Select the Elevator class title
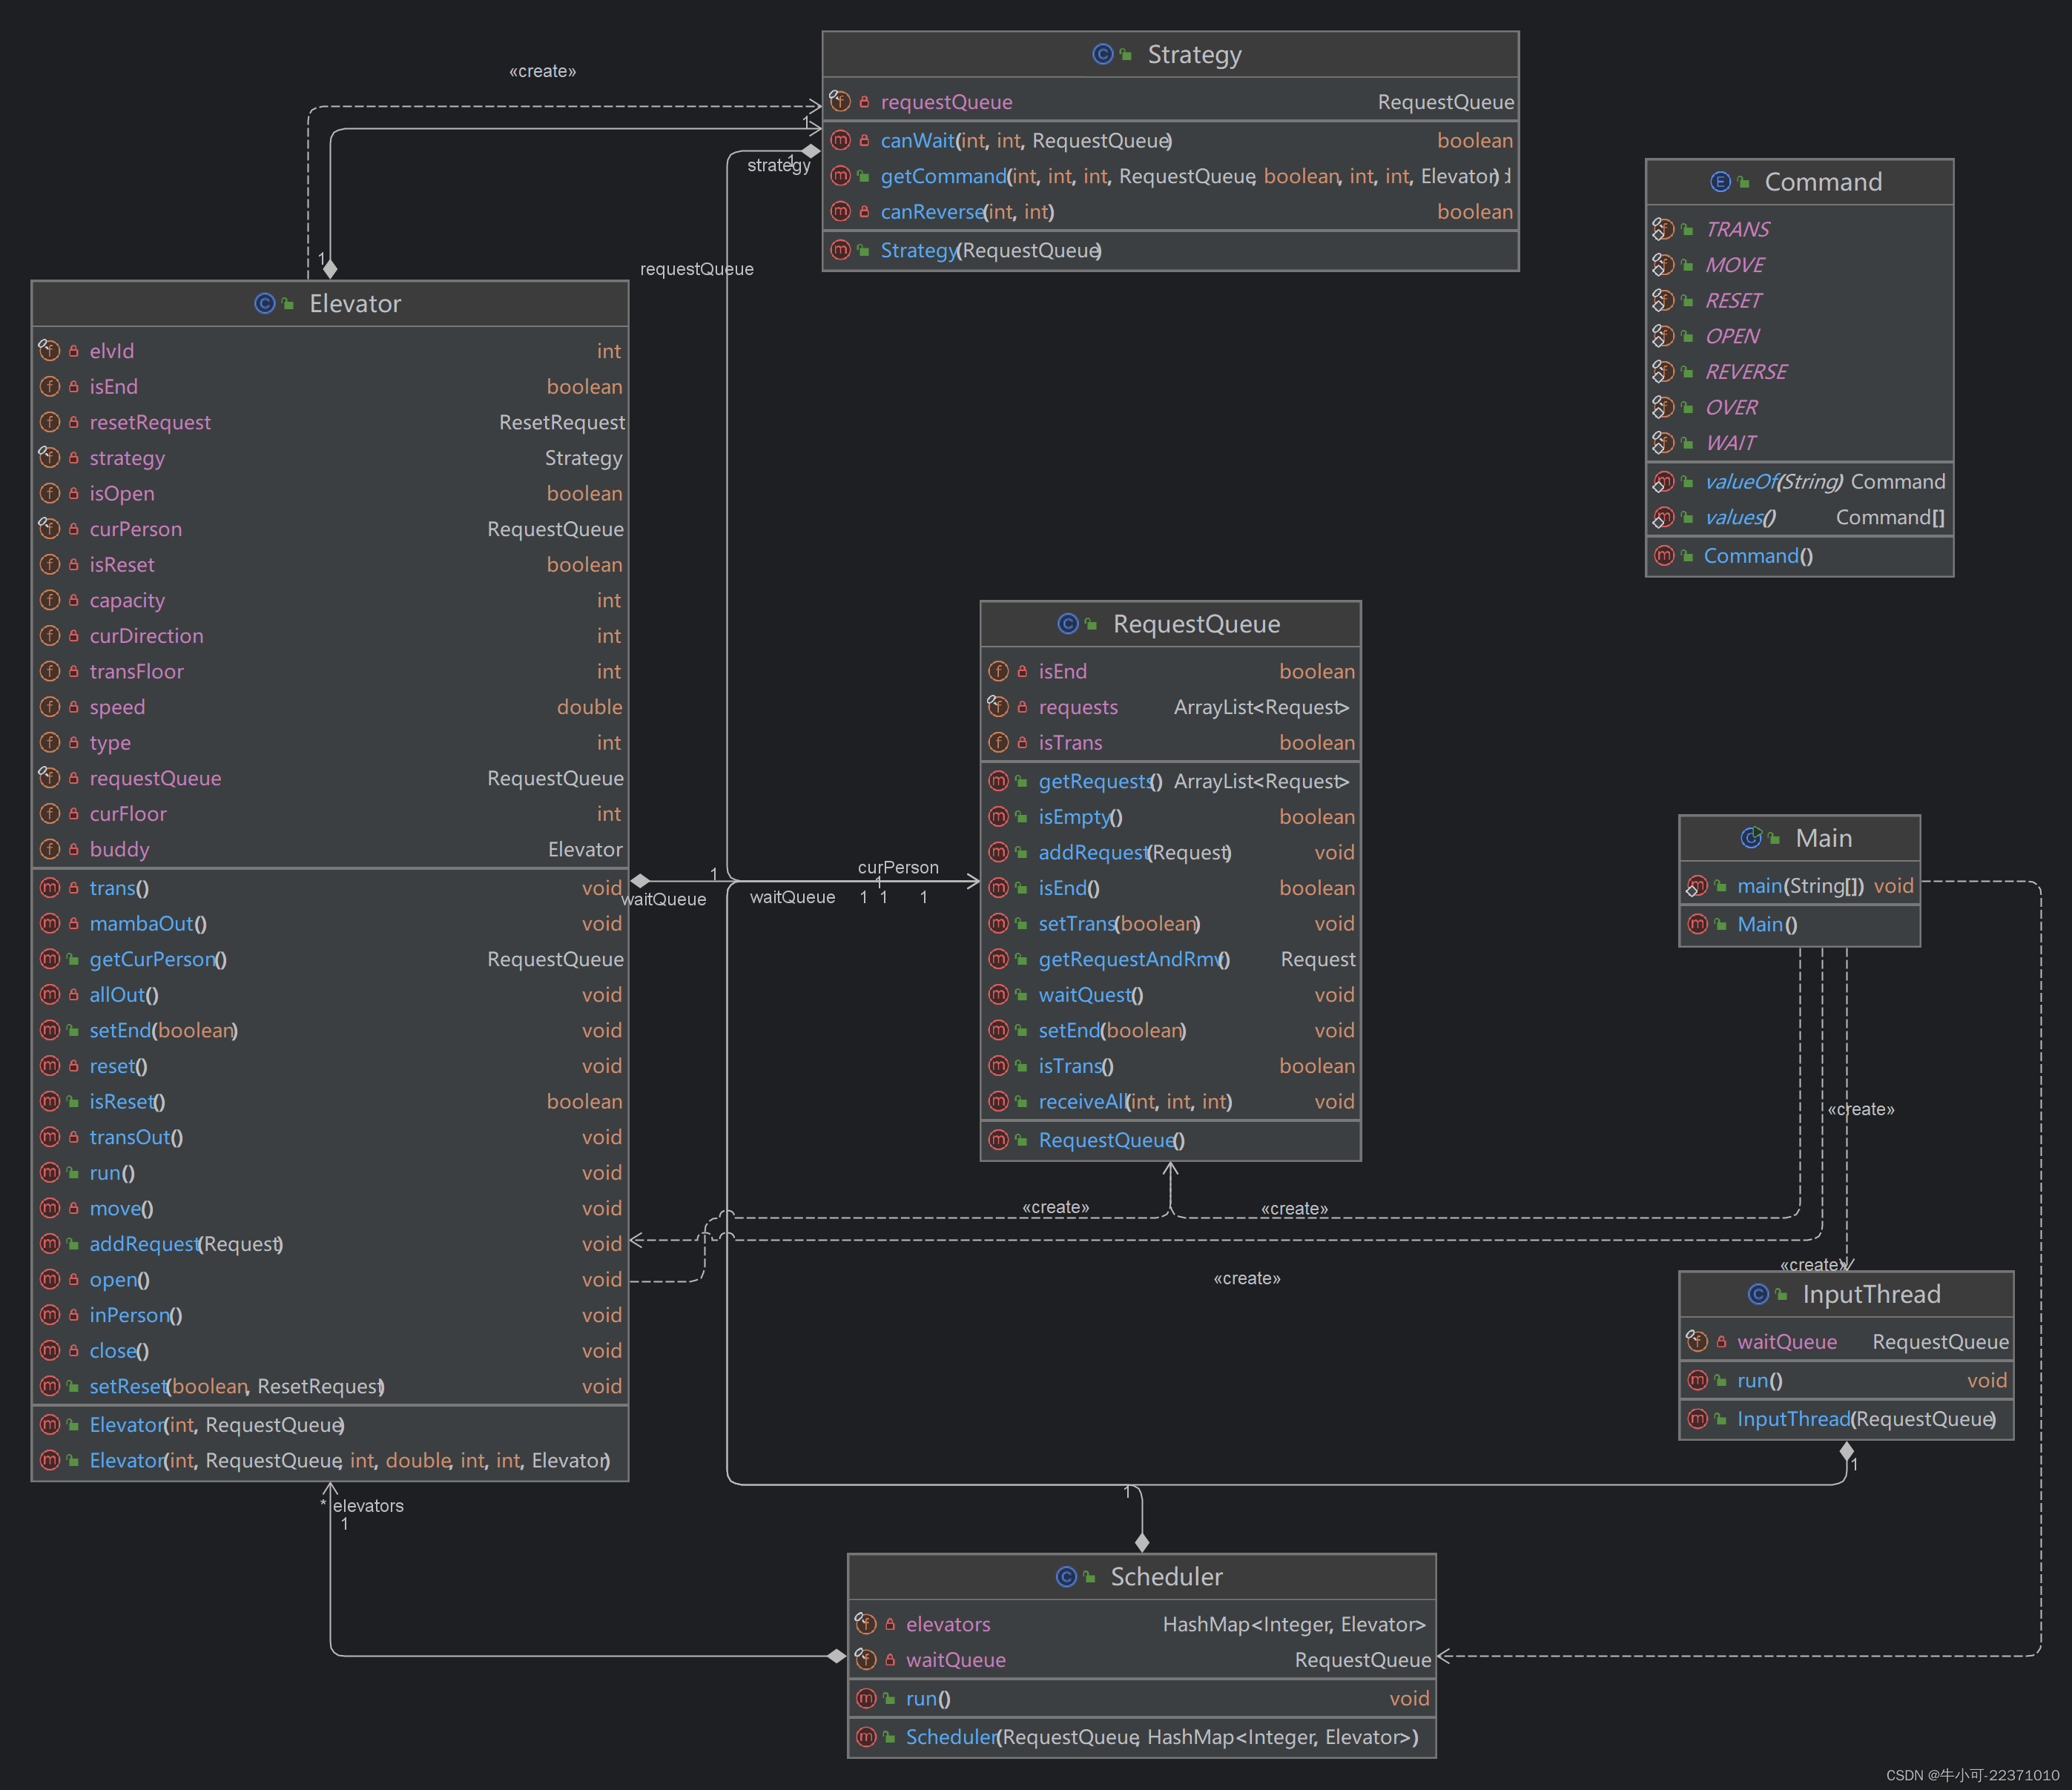 355,303
